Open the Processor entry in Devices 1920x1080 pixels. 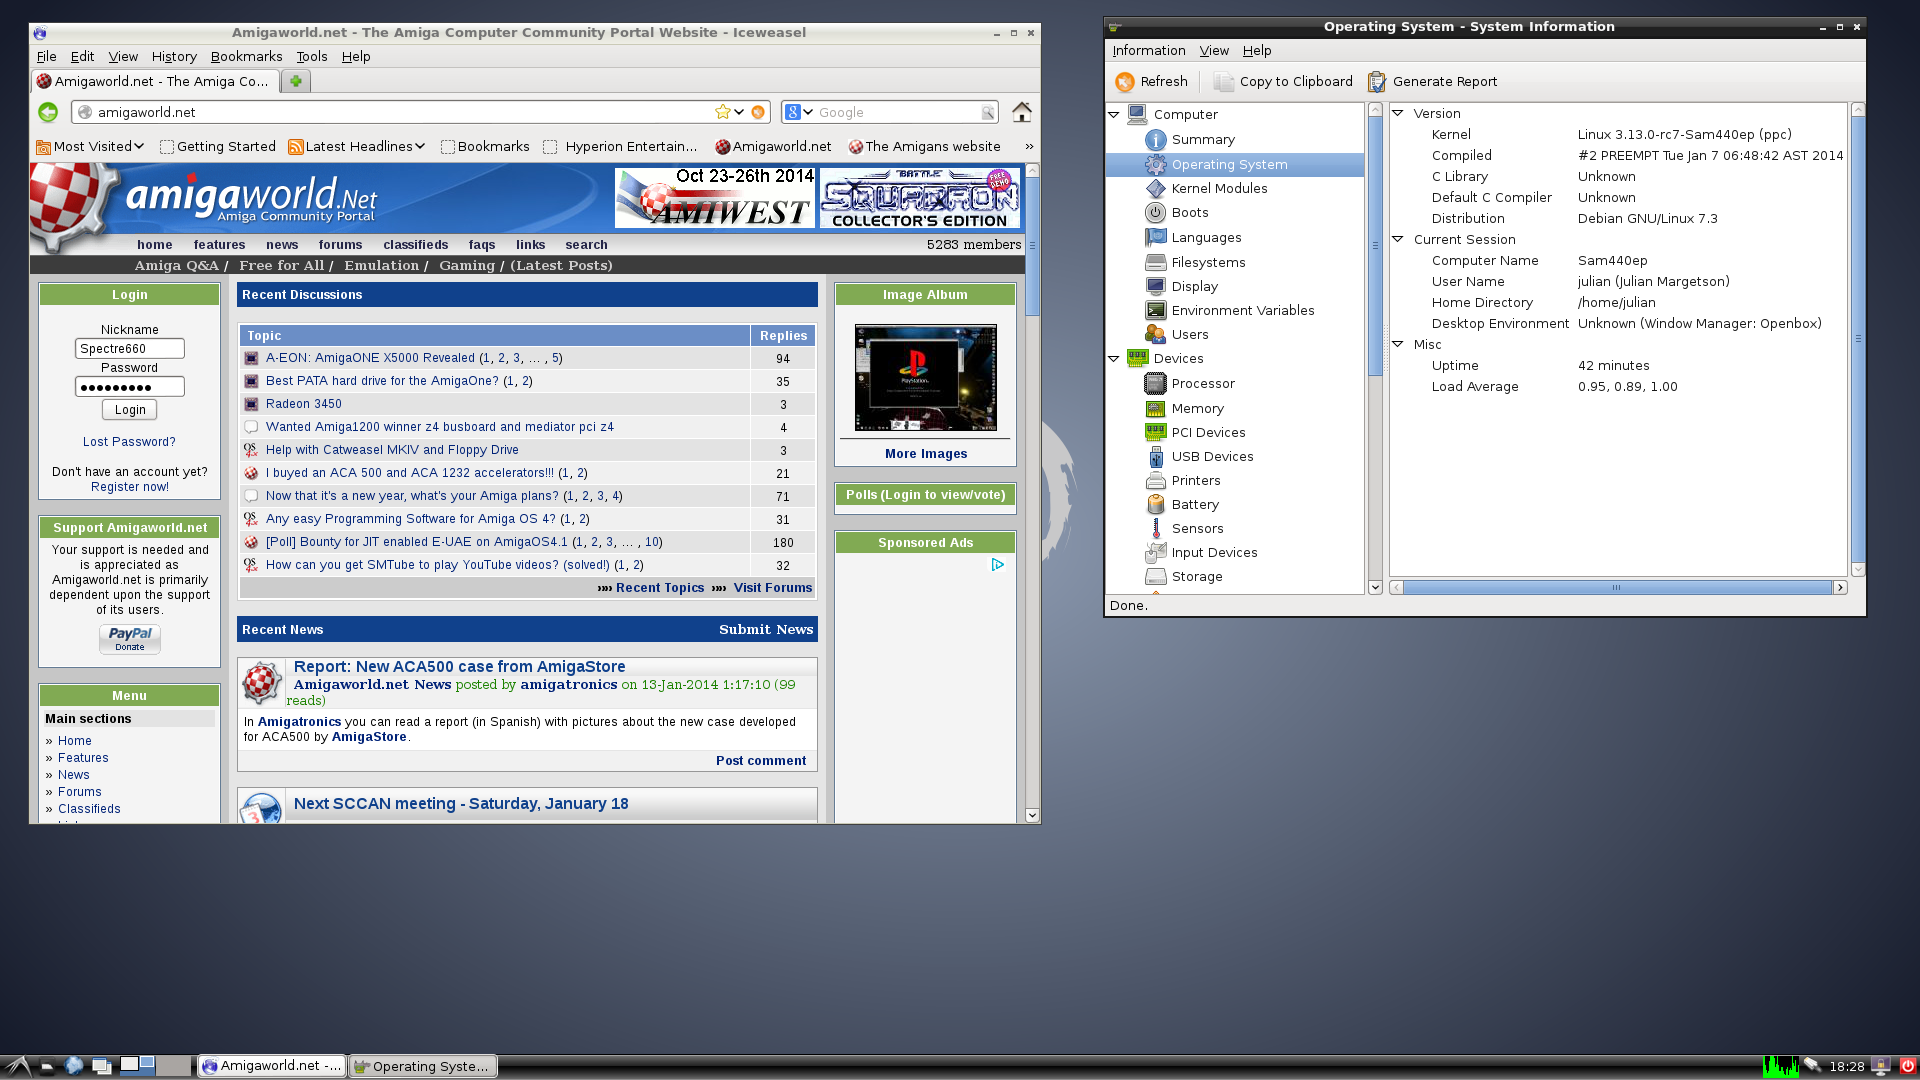(x=1202, y=383)
